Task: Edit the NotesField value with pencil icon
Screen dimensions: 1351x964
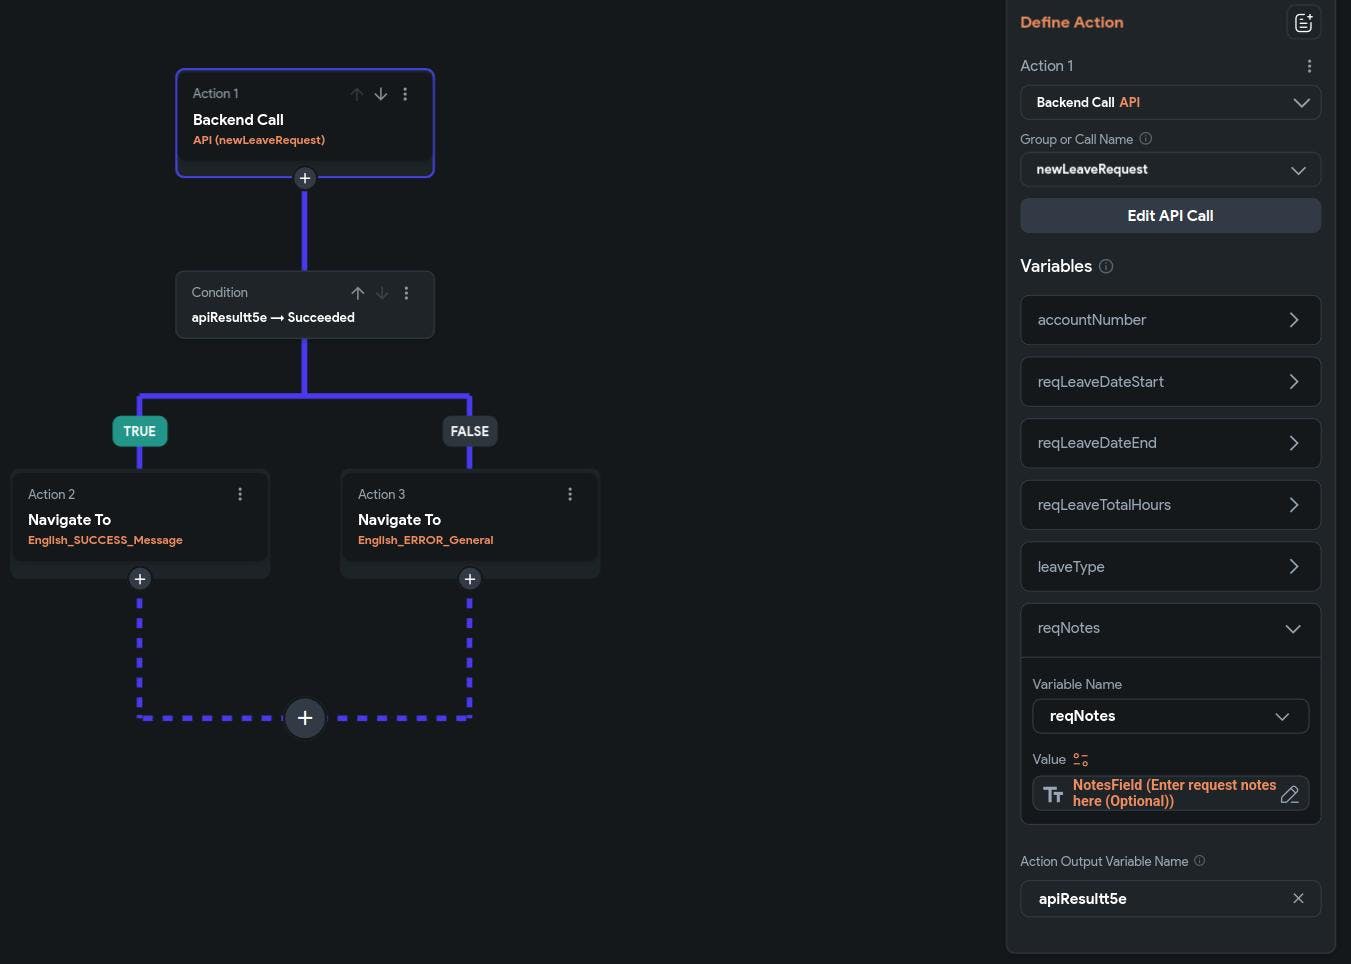Action: pos(1290,794)
